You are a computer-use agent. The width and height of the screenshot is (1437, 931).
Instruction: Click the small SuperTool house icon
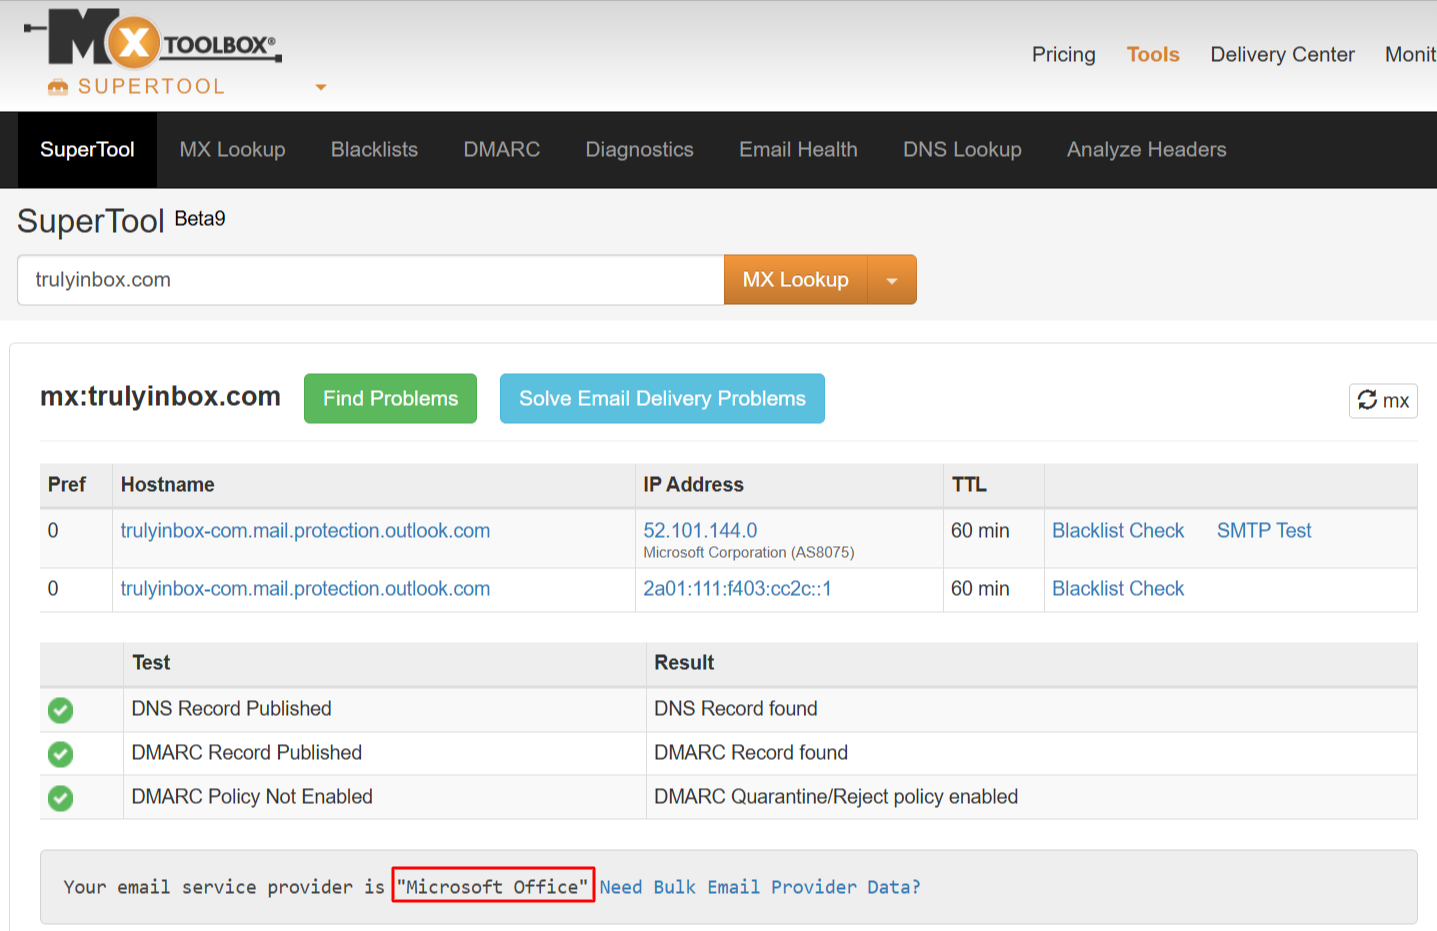point(58,87)
